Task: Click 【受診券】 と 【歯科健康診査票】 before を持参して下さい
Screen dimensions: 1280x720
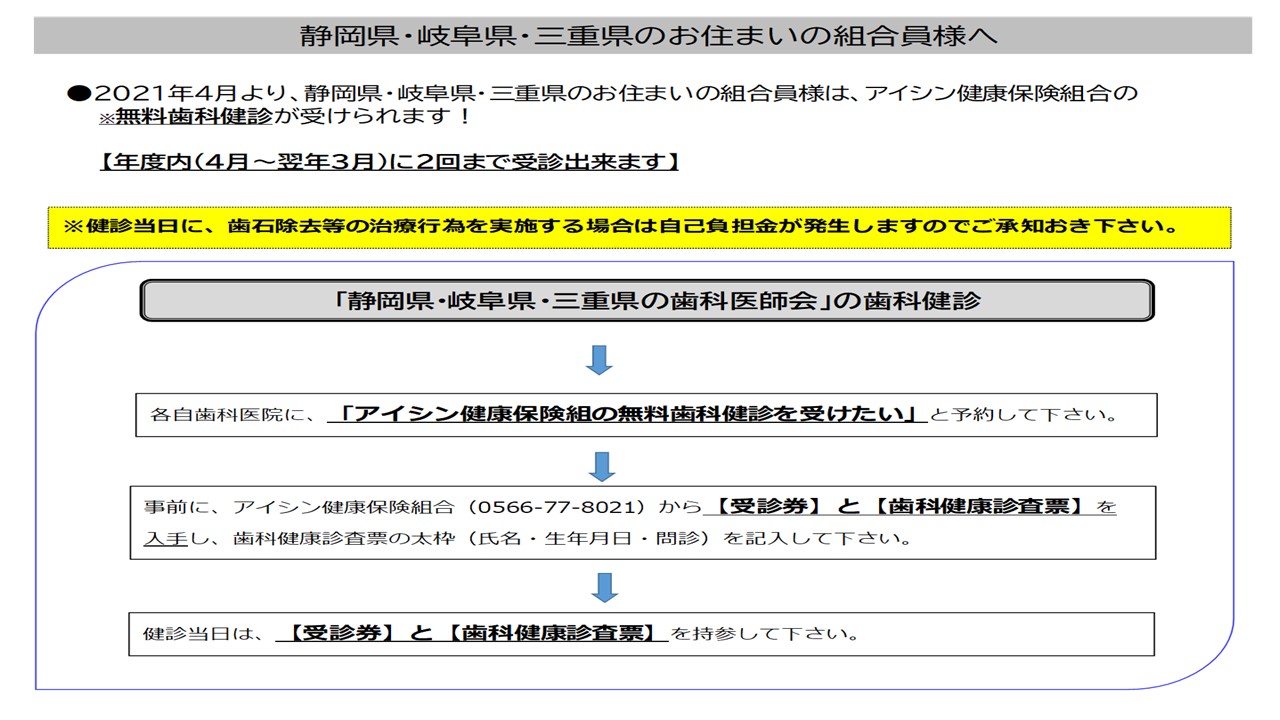Action: click(x=472, y=633)
